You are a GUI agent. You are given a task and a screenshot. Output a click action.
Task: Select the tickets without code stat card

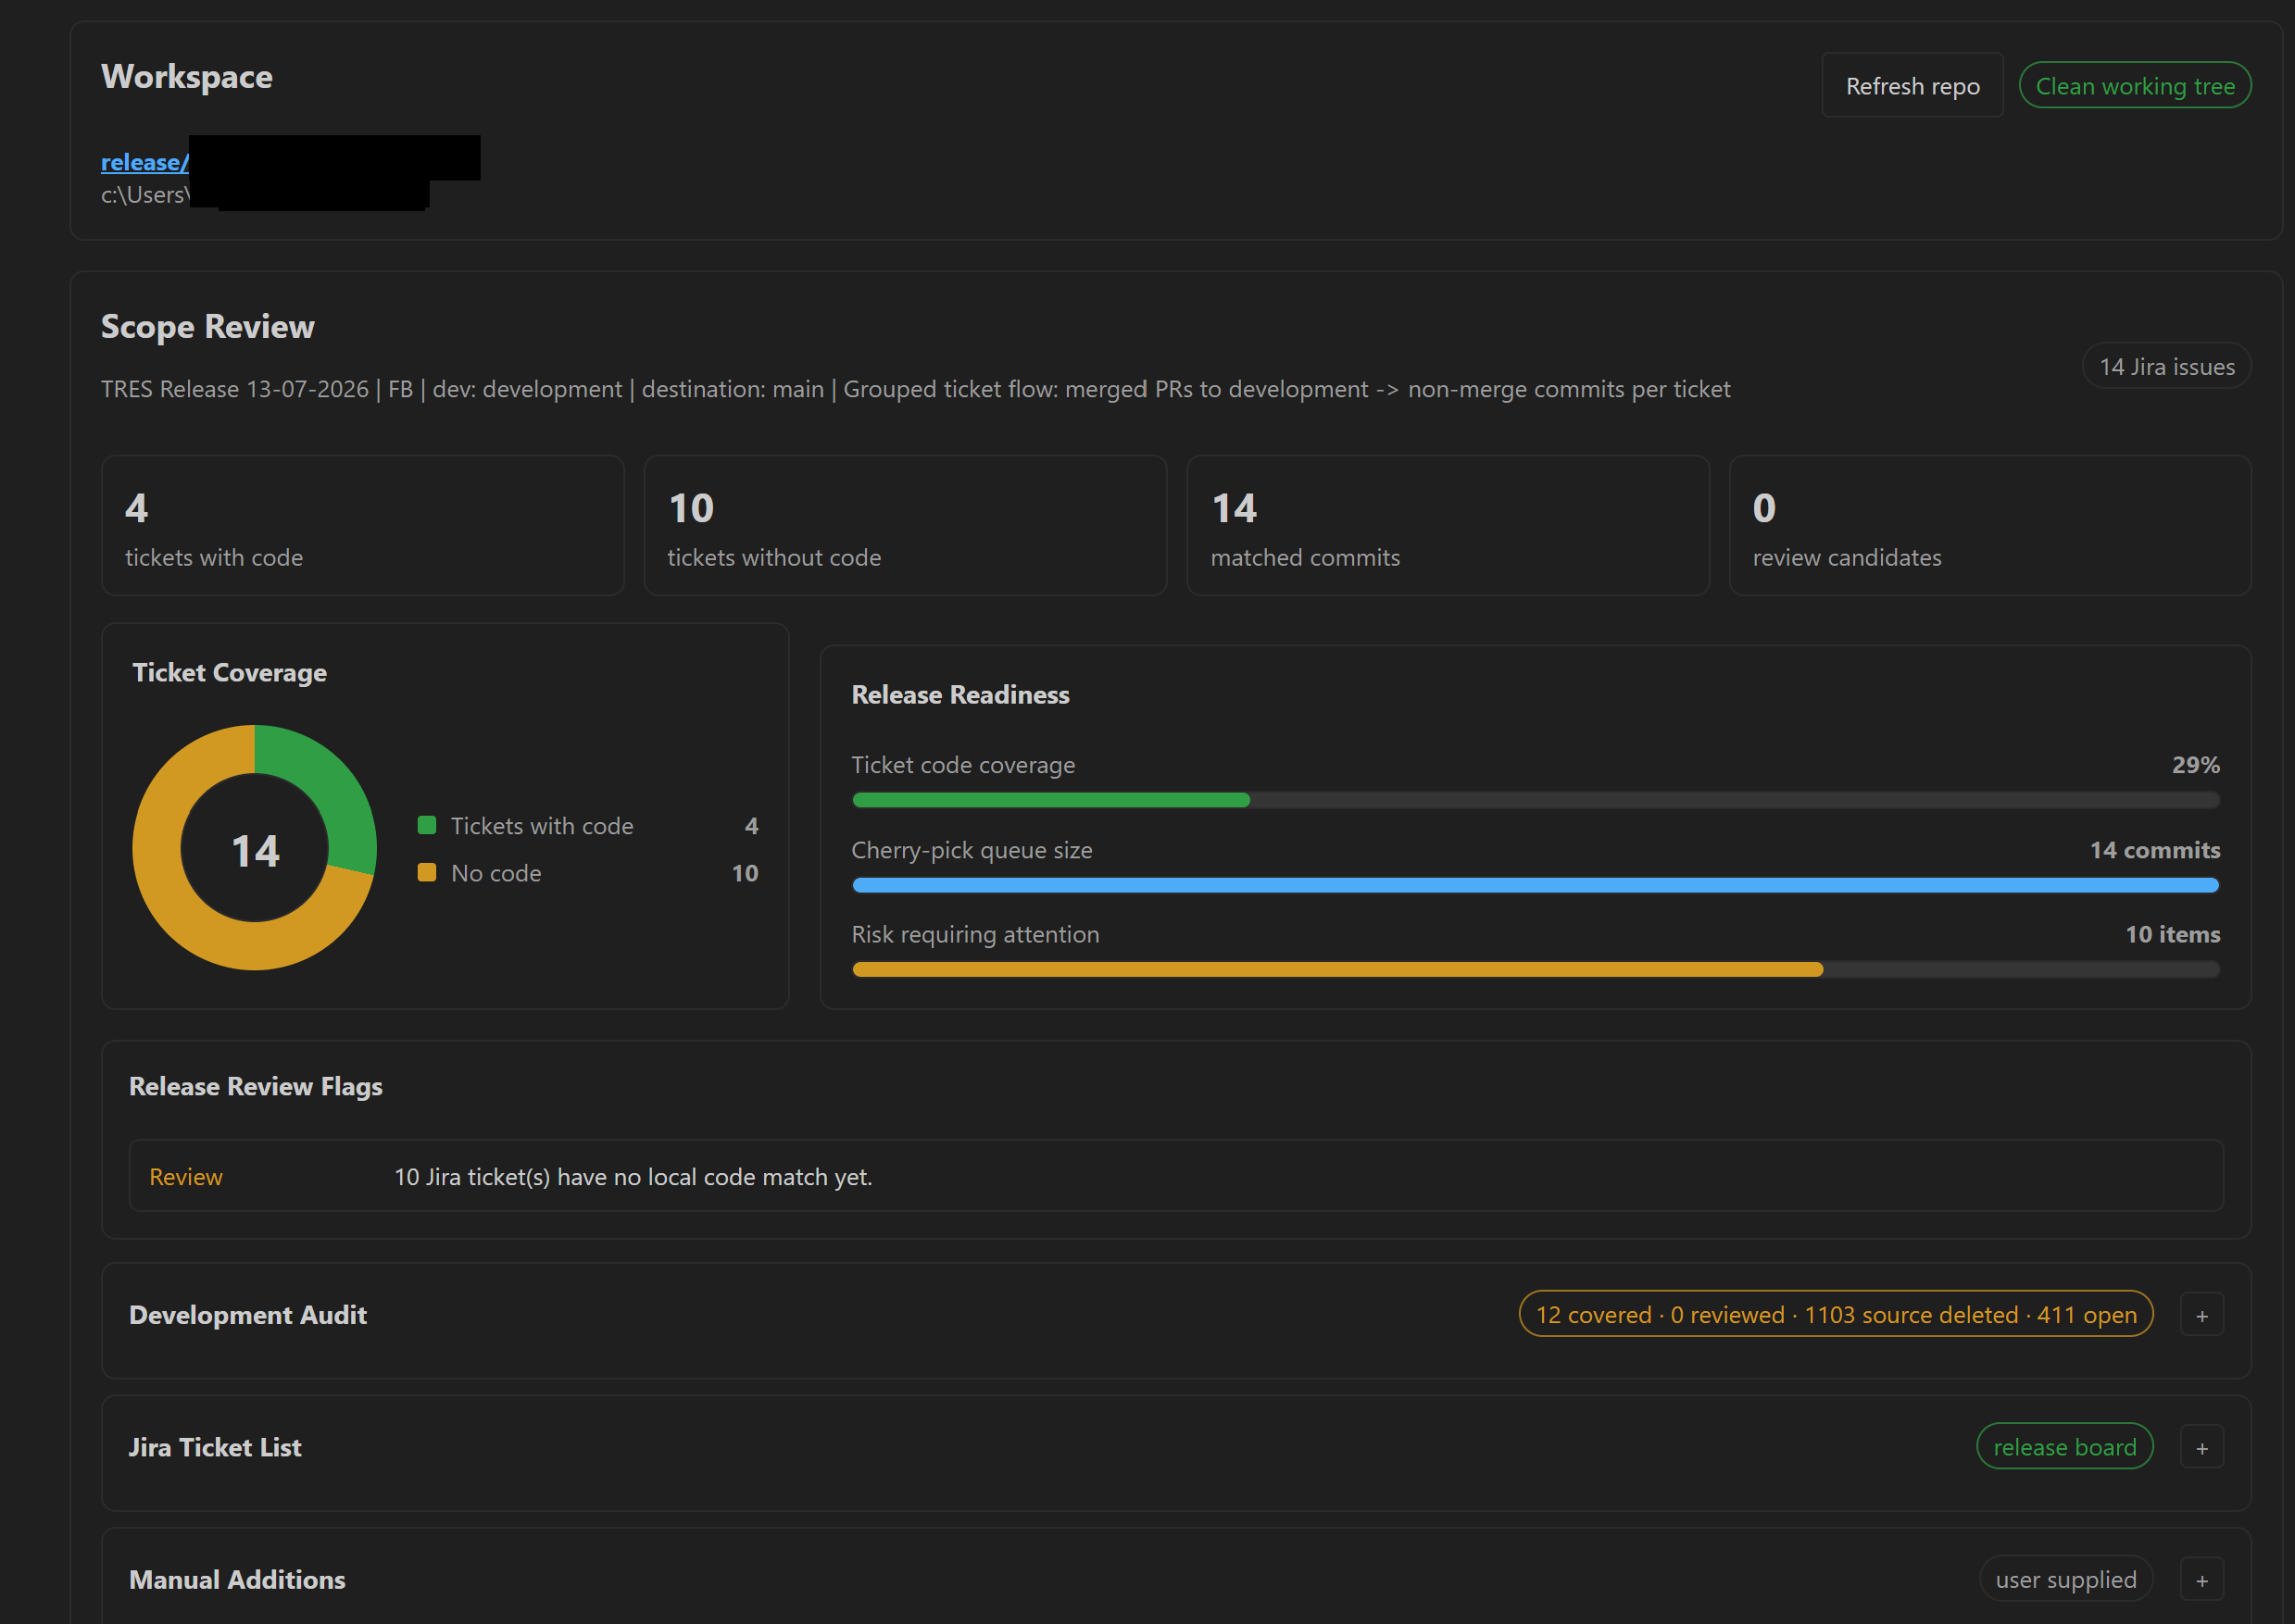pyautogui.click(x=905, y=526)
